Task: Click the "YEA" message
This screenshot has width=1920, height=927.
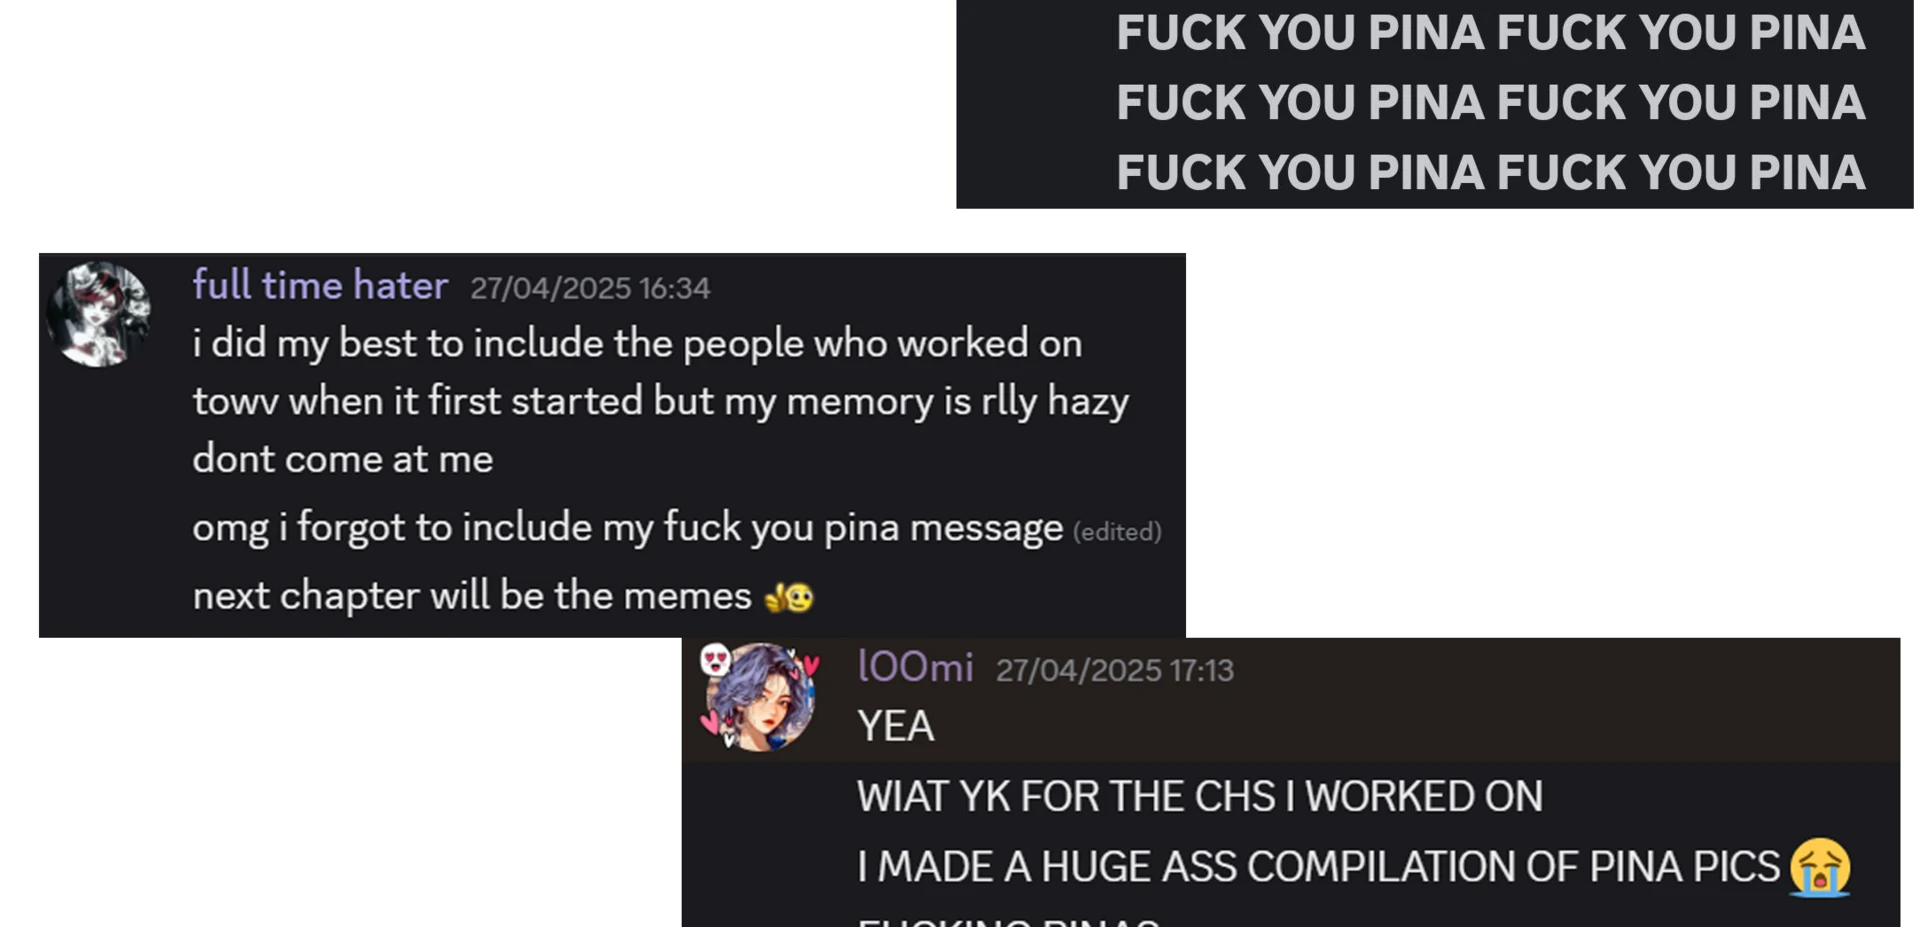Action: click(x=895, y=727)
